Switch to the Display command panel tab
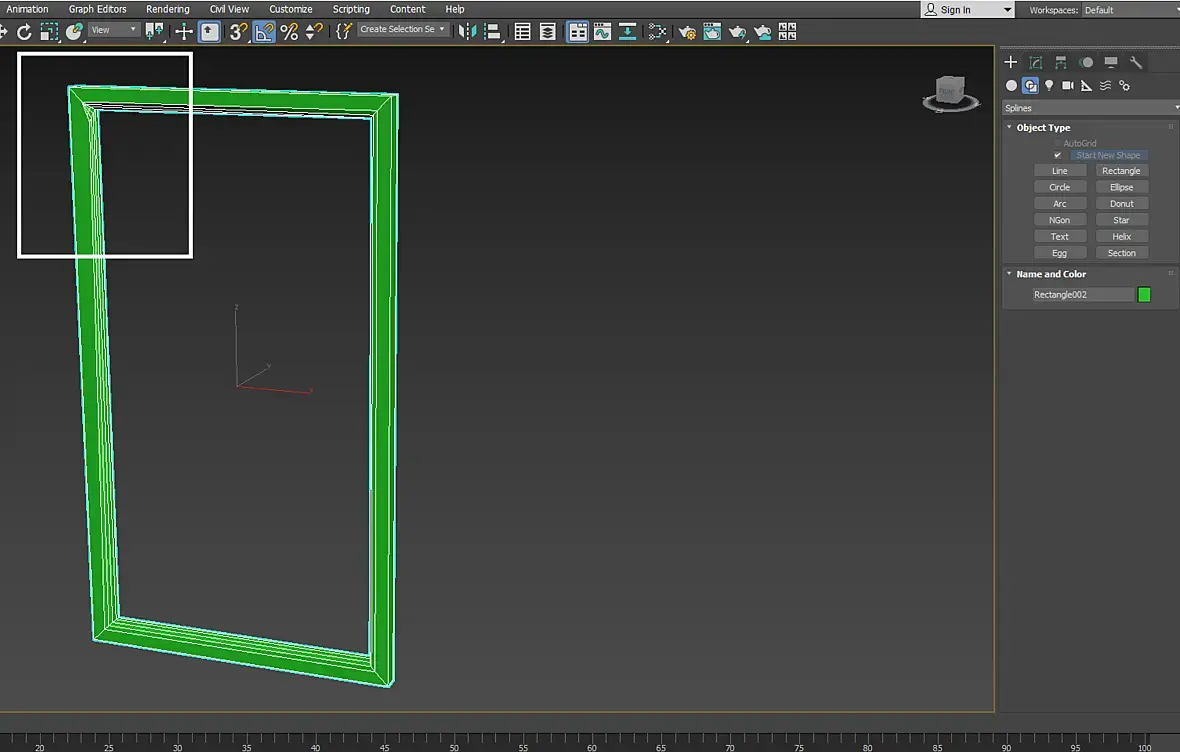 click(x=1111, y=62)
